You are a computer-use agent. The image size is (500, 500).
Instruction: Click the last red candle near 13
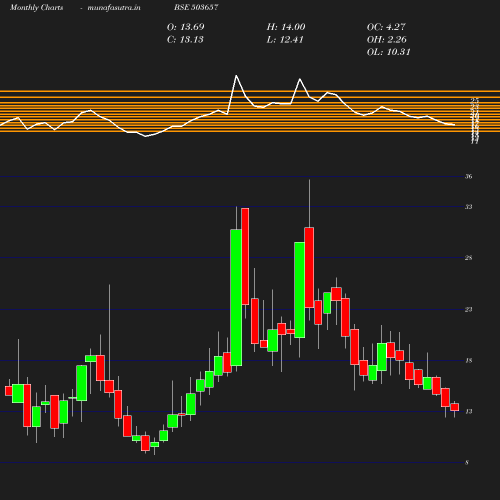coord(455,407)
